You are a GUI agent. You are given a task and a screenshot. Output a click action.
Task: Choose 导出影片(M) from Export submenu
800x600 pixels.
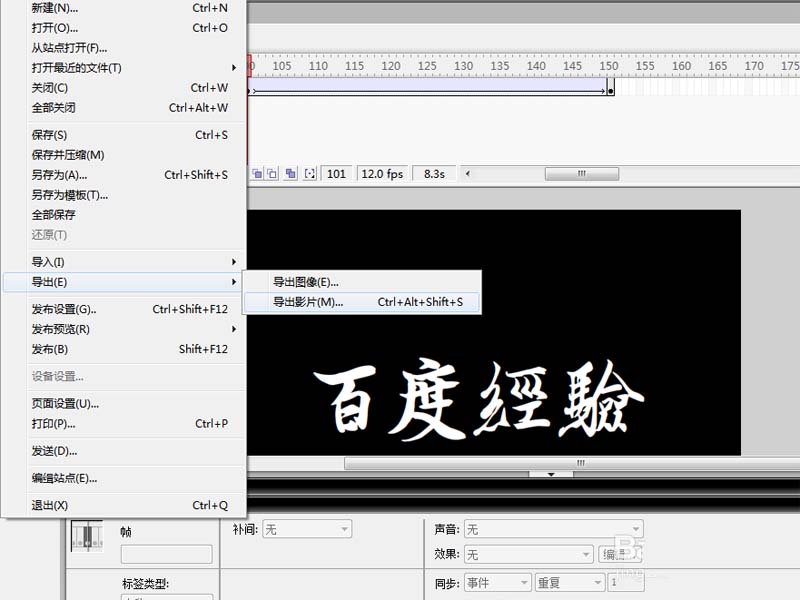click(361, 302)
